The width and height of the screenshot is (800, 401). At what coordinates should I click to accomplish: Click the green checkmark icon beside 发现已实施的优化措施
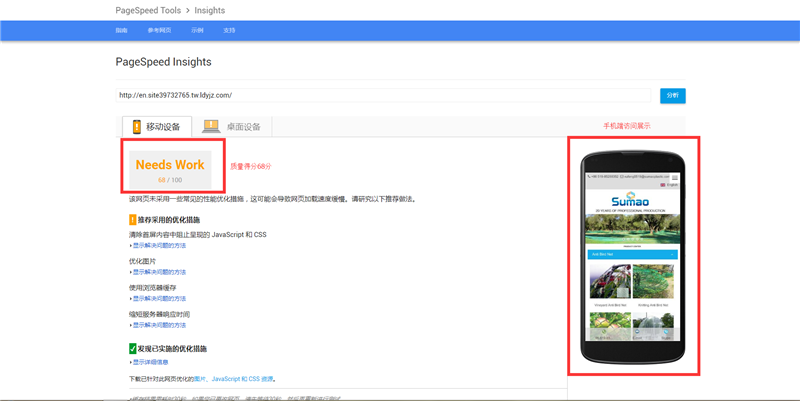point(132,349)
